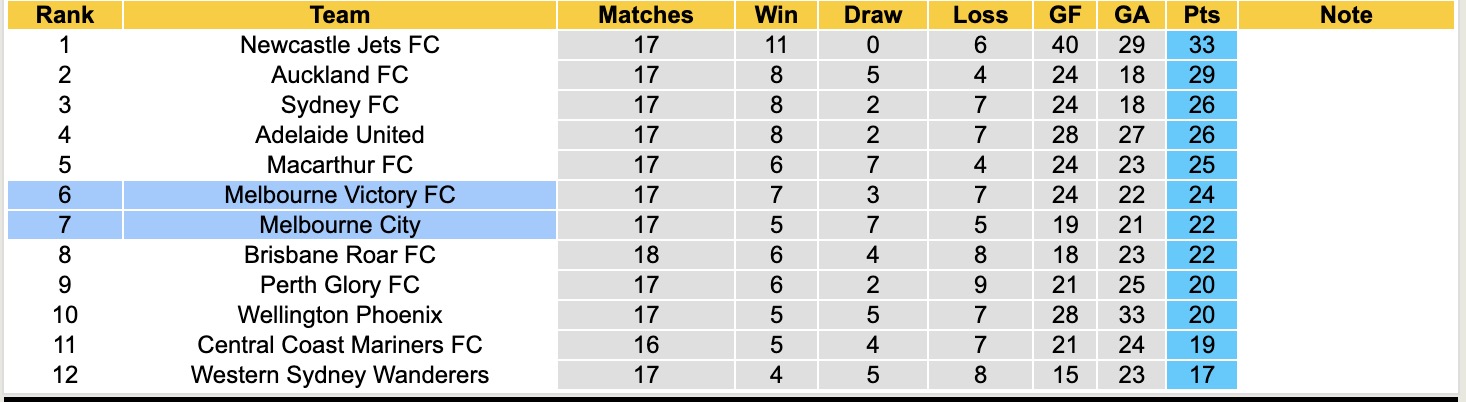Screen dimensions: 1466x402
Task: Select the Win column header
Action: pyautogui.click(x=776, y=15)
